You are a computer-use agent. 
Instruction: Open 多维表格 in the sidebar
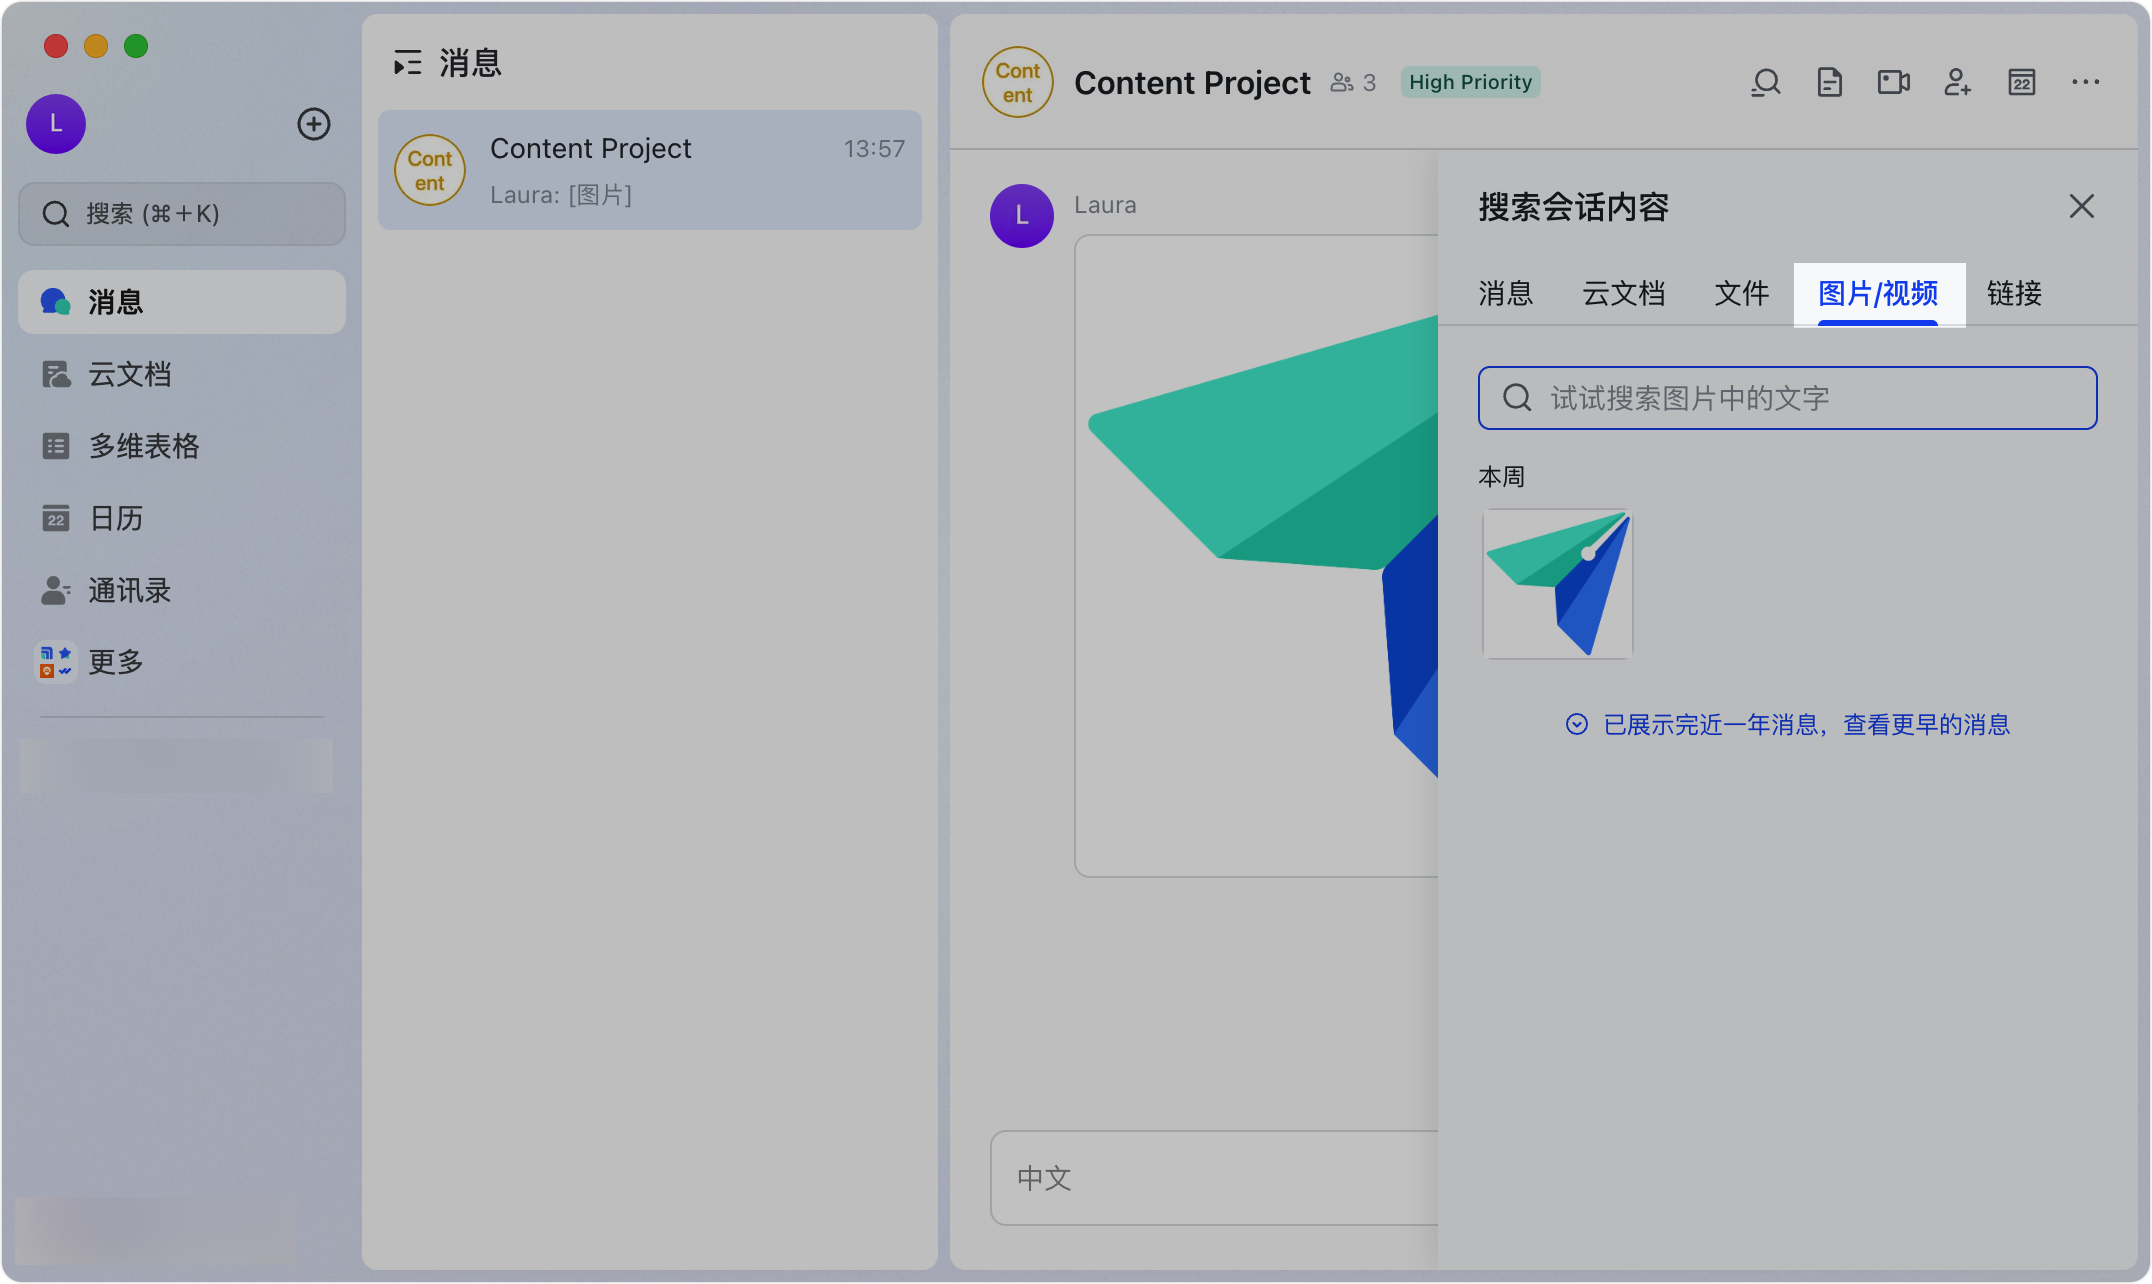pos(143,446)
